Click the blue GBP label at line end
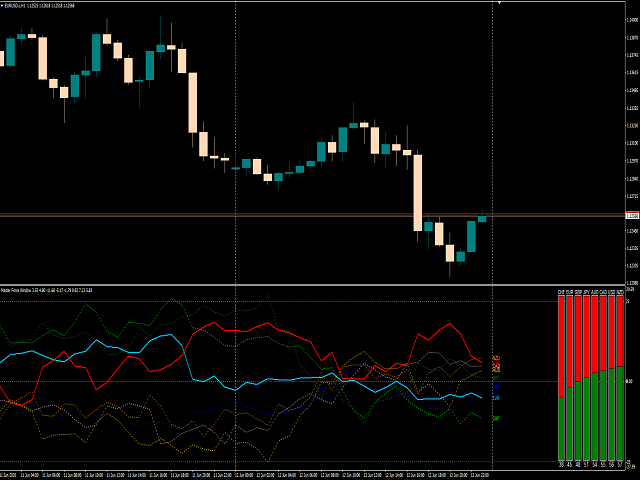The width and height of the screenshot is (640, 480). point(496,387)
